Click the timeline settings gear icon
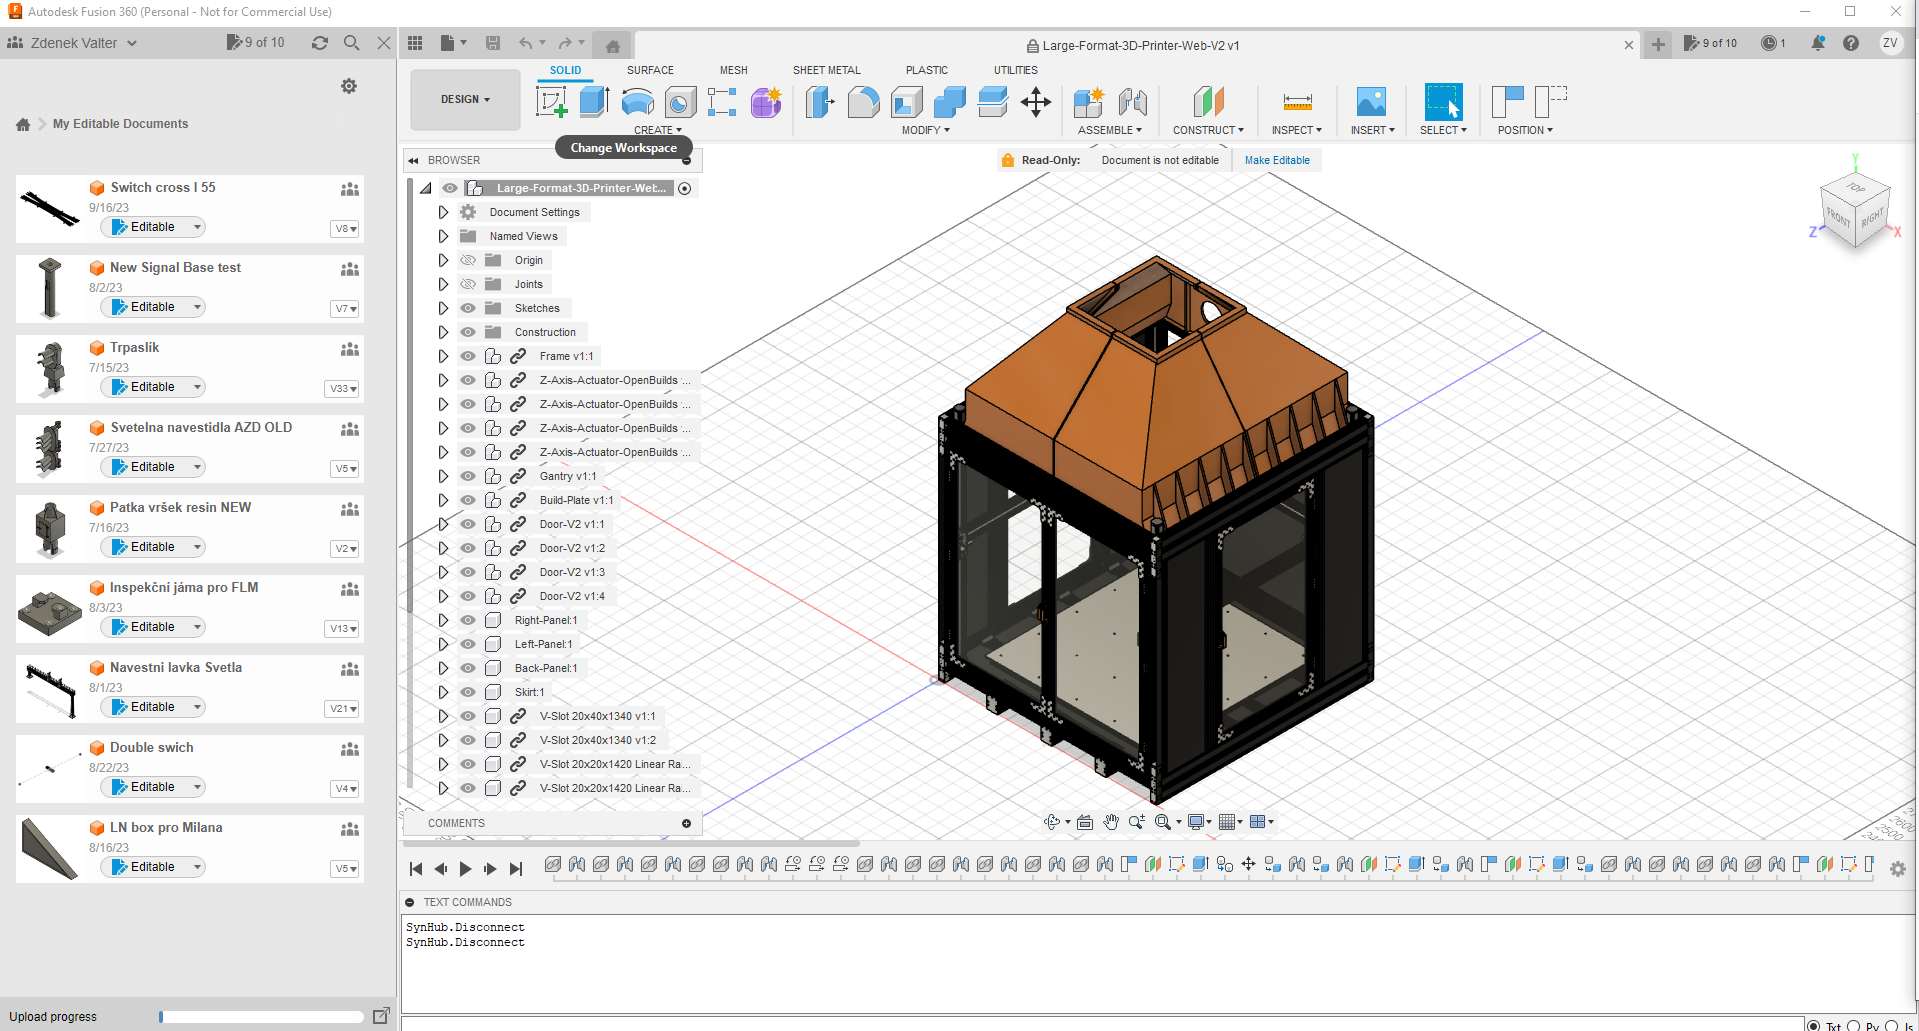The image size is (1919, 1031). (x=1897, y=869)
